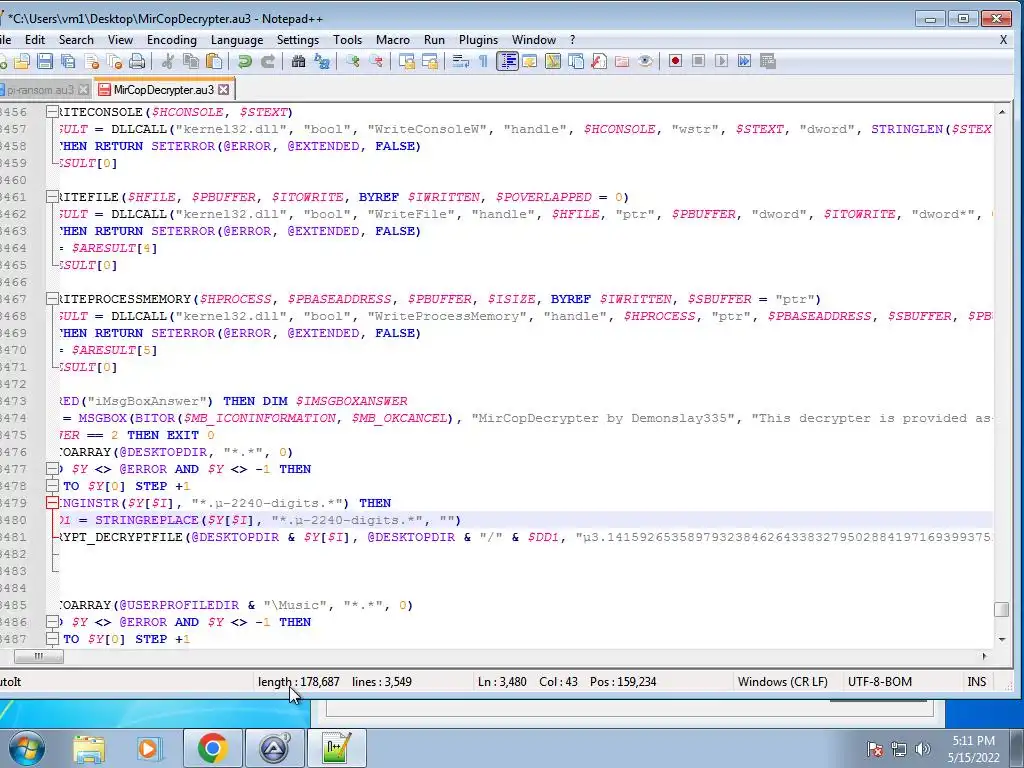Toggle synchronize vertical scrolling icon
Viewport: 1024px width, 768px height.
pyautogui.click(x=407, y=61)
